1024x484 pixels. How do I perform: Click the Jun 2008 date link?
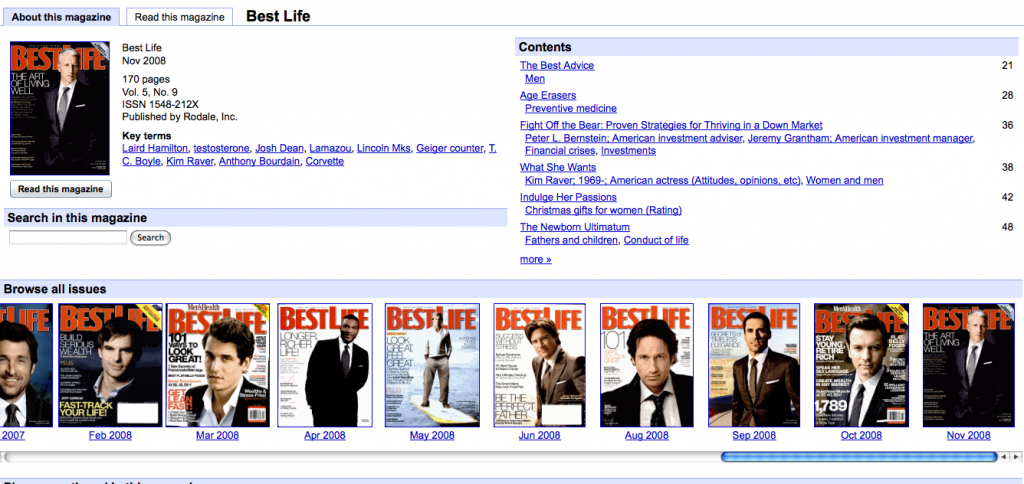point(539,436)
